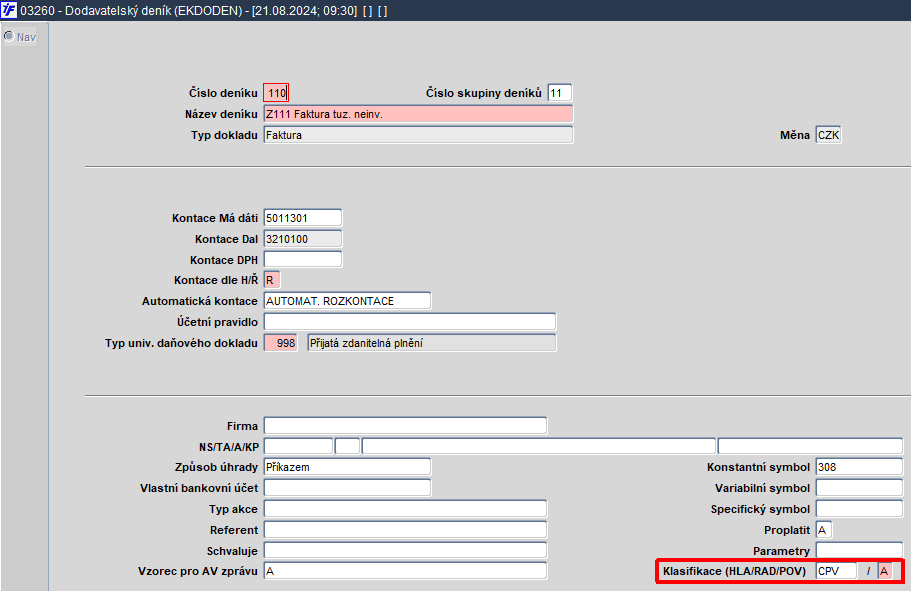Click the Firma input field
This screenshot has width=911, height=591.
point(405,425)
